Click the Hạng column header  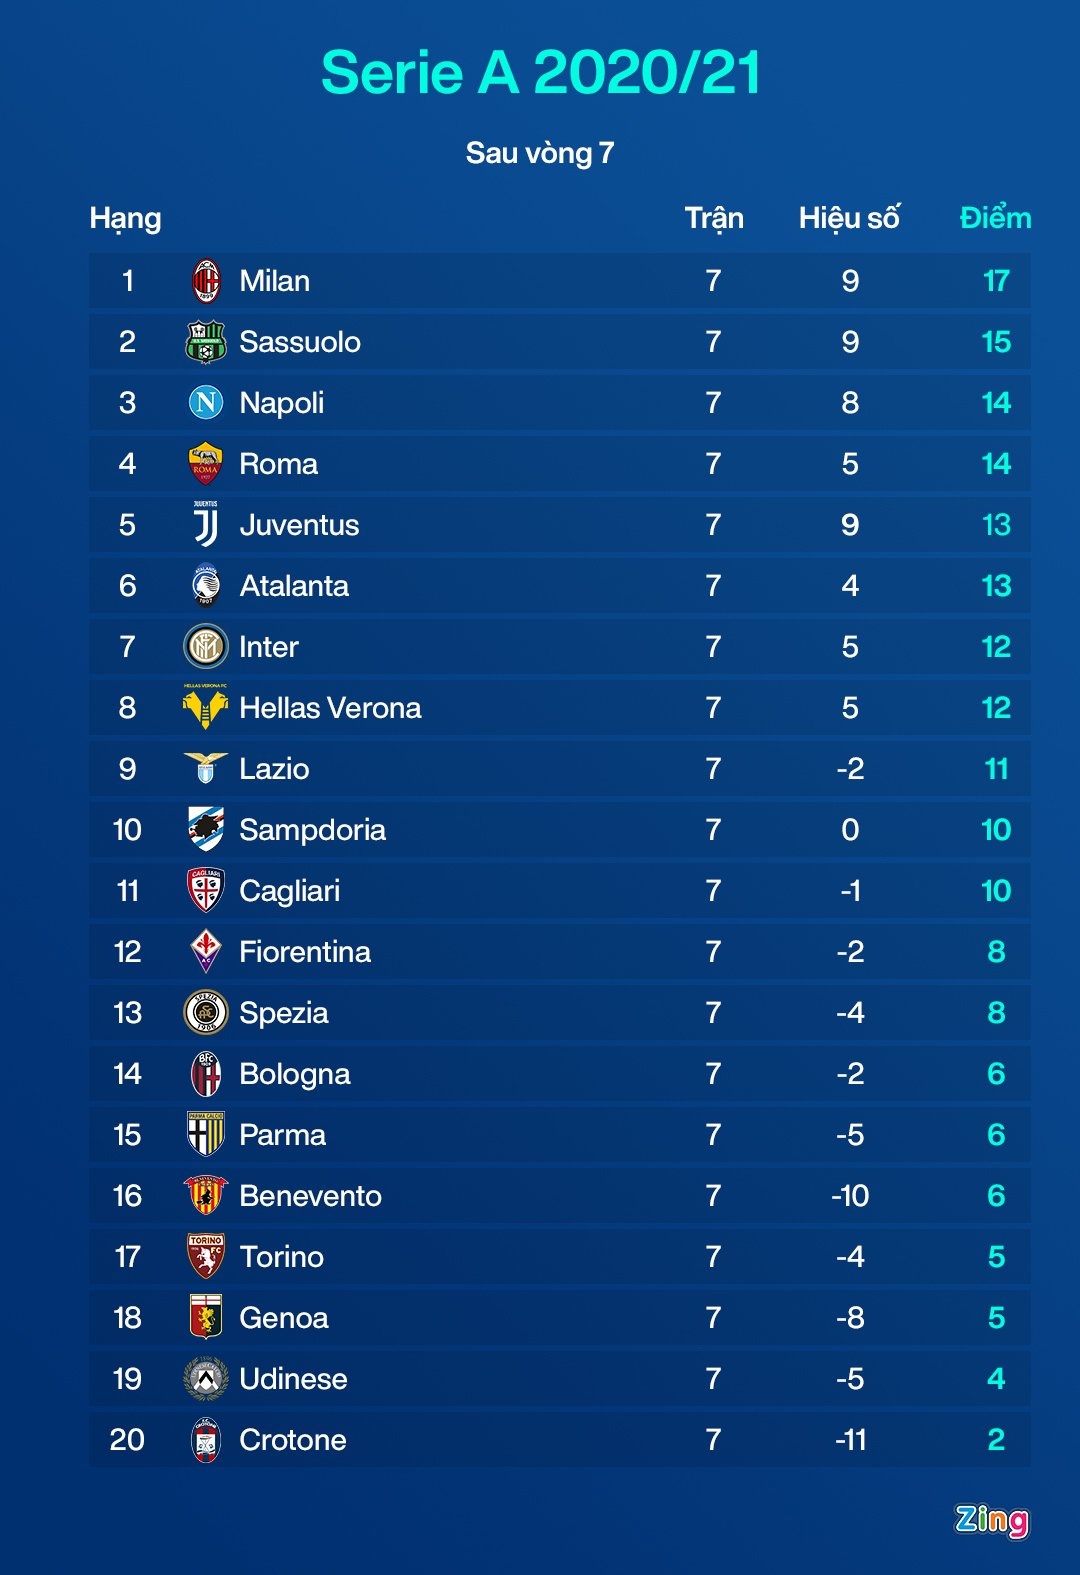125,218
